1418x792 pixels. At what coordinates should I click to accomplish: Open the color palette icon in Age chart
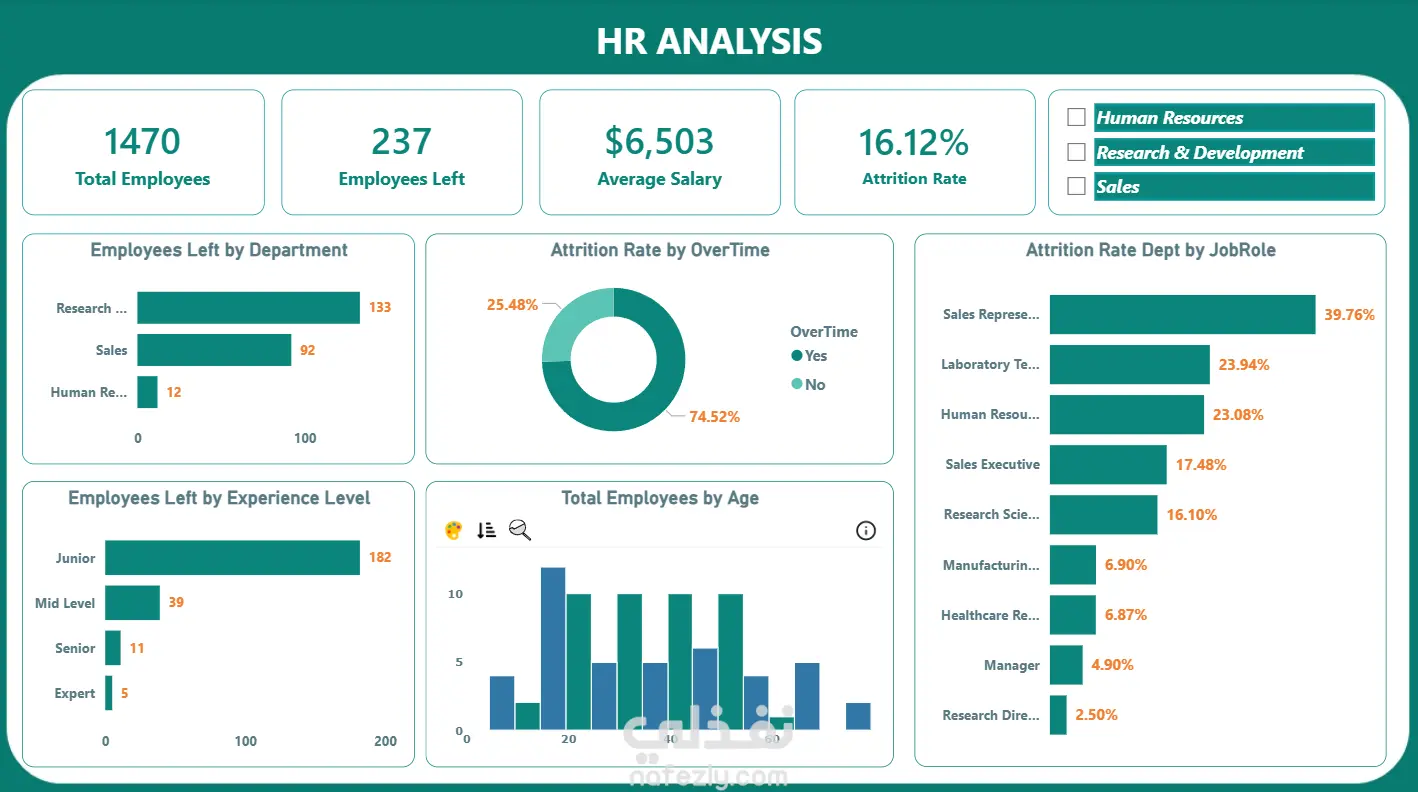(x=453, y=531)
